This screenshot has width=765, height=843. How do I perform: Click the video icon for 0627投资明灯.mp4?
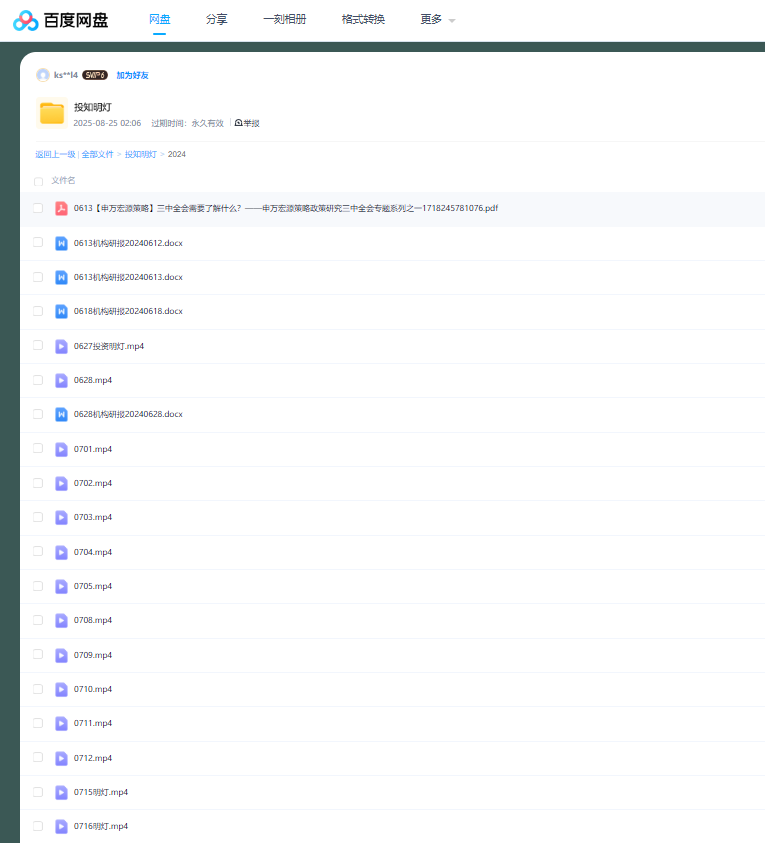pos(61,346)
